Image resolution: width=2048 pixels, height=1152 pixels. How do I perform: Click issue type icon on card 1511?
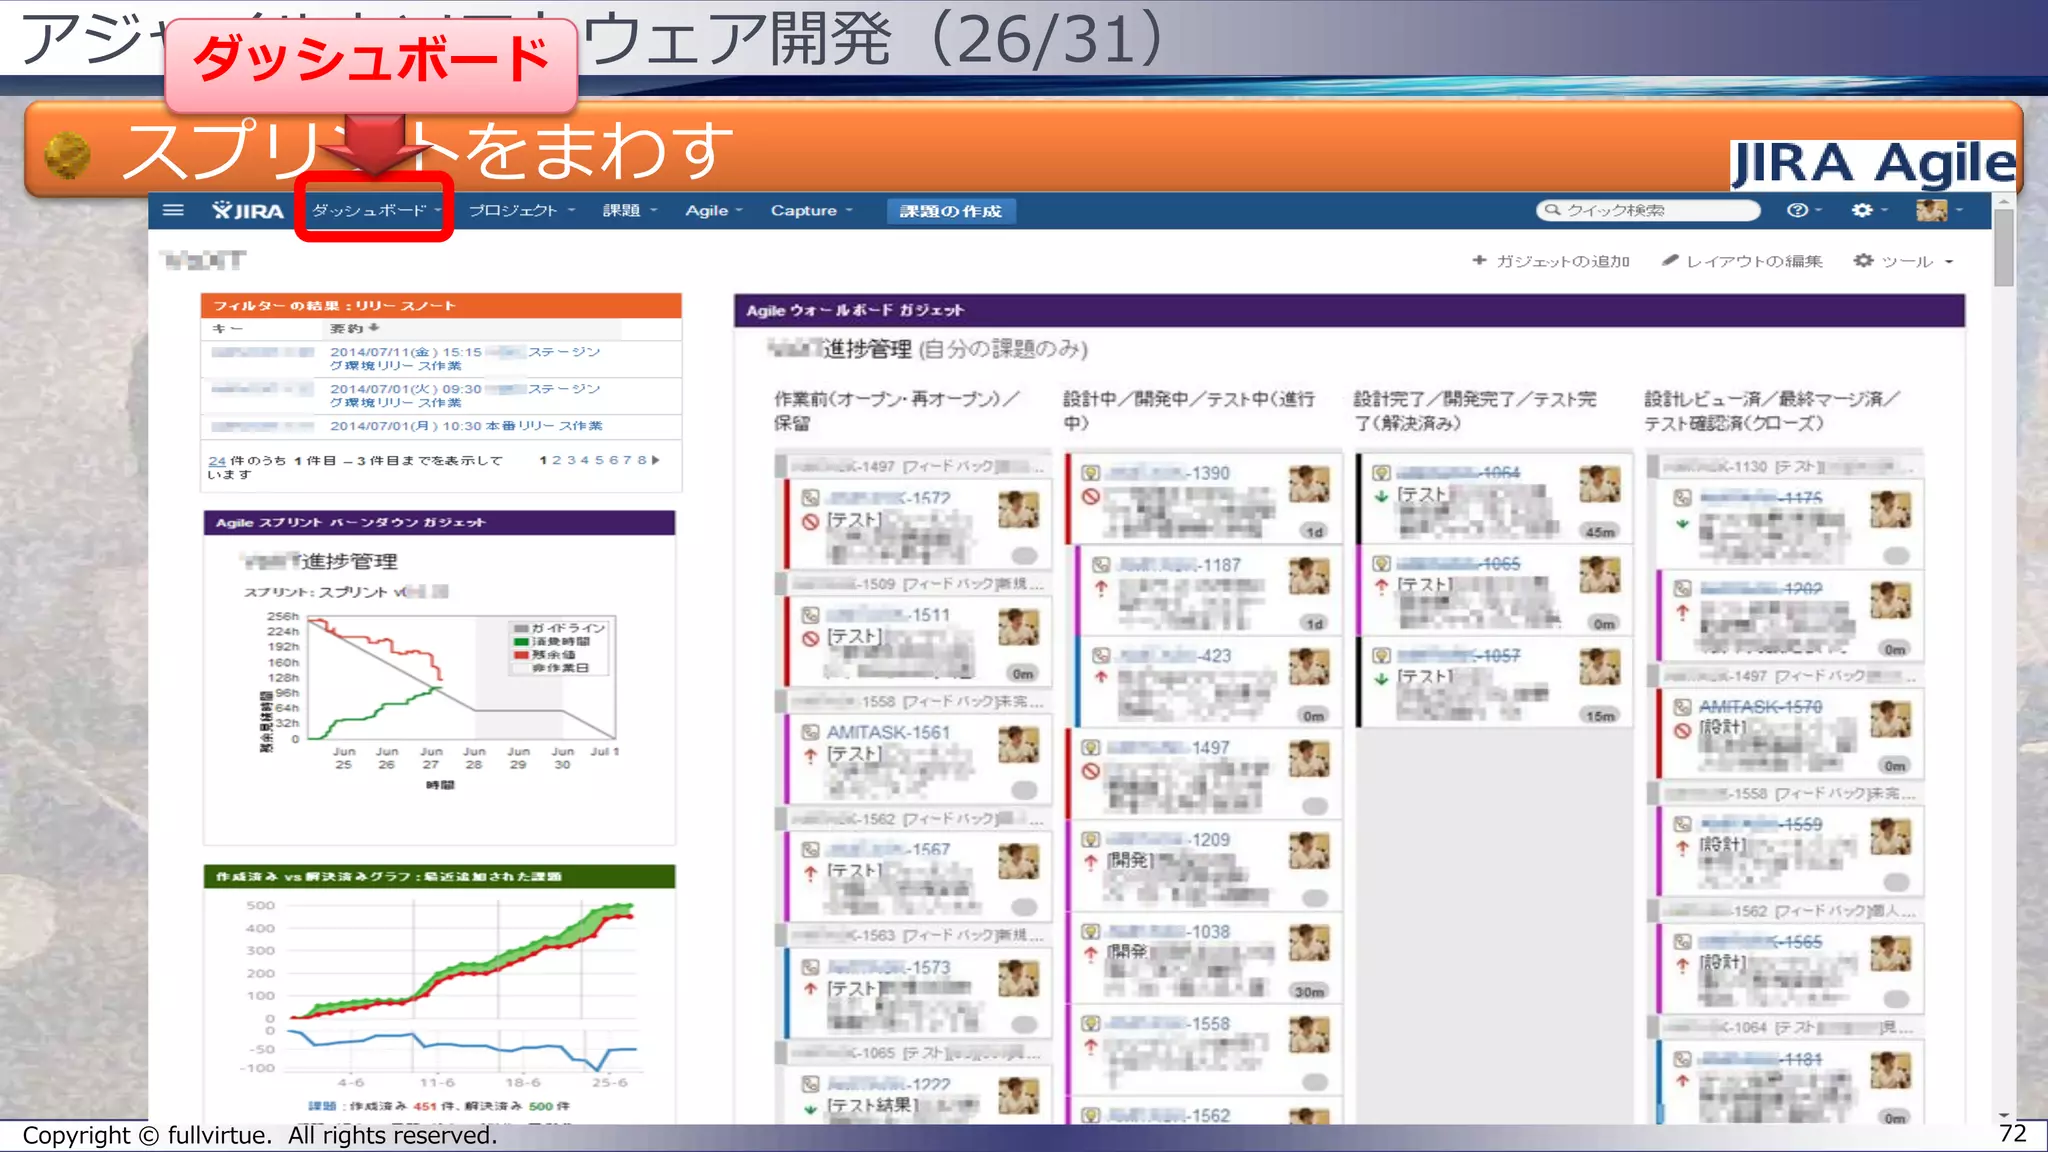tap(811, 615)
